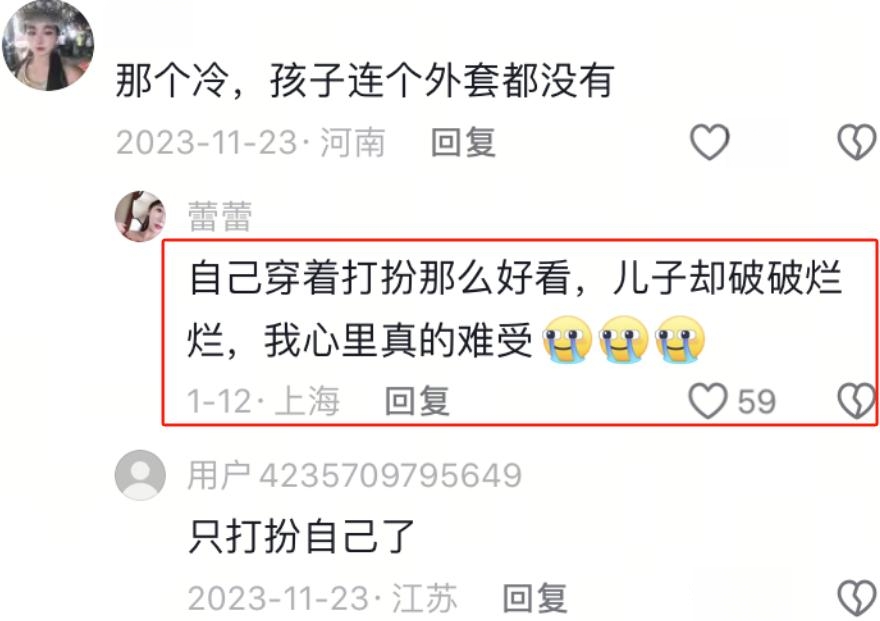Reply to the Henan comment
880x621 pixels.
click(463, 142)
